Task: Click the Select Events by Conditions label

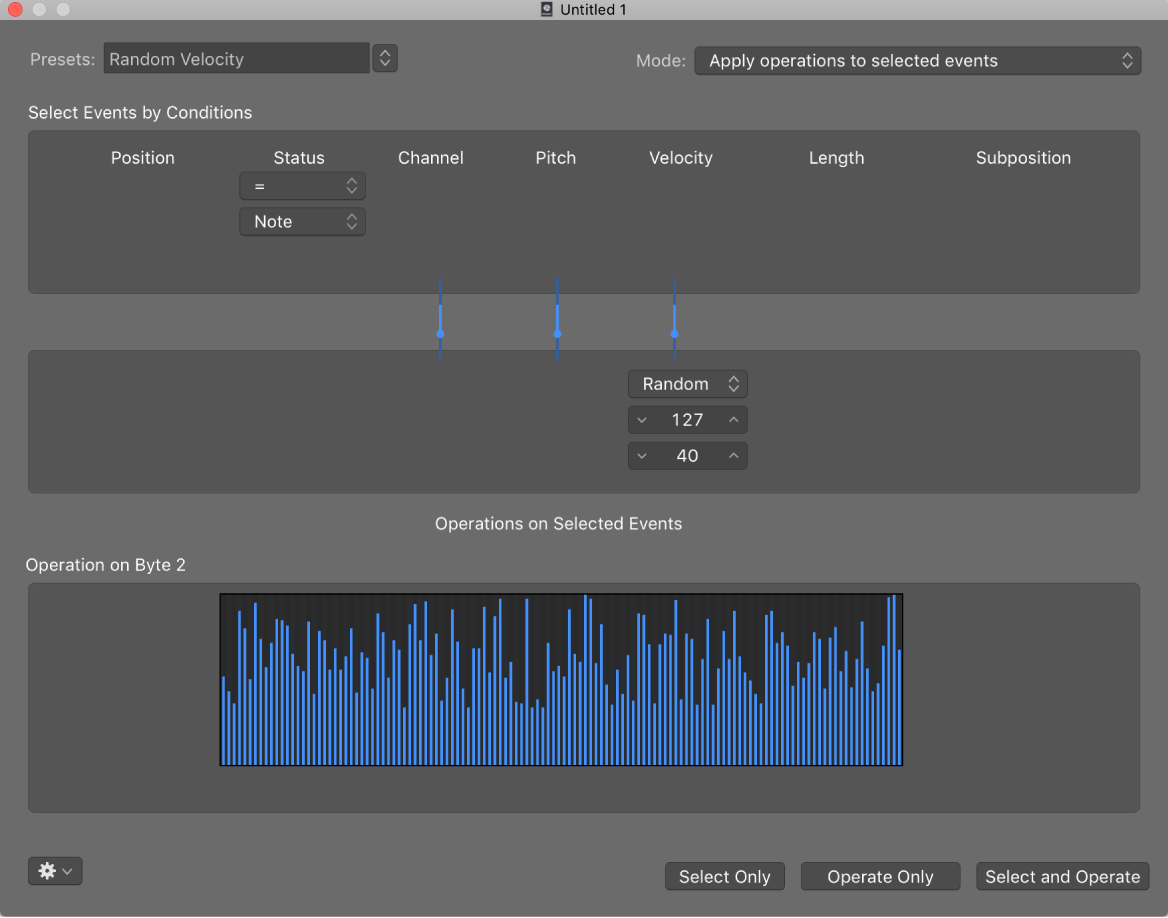Action: (x=140, y=113)
